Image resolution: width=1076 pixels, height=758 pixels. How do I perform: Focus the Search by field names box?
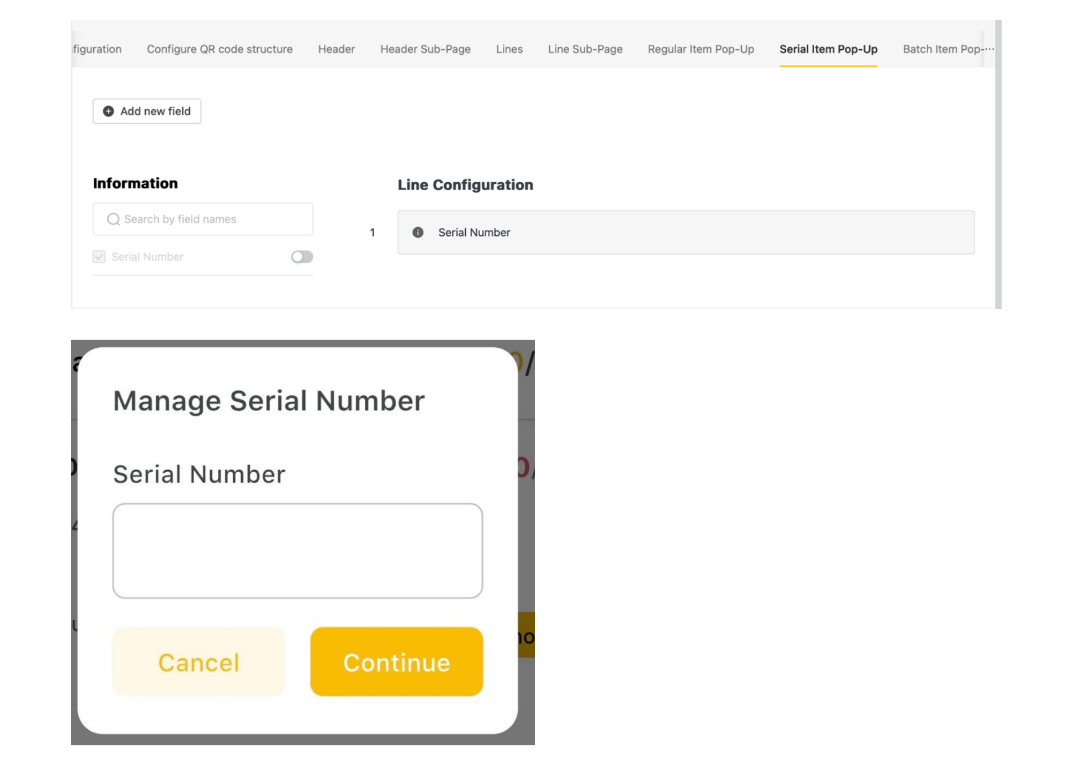click(x=210, y=220)
